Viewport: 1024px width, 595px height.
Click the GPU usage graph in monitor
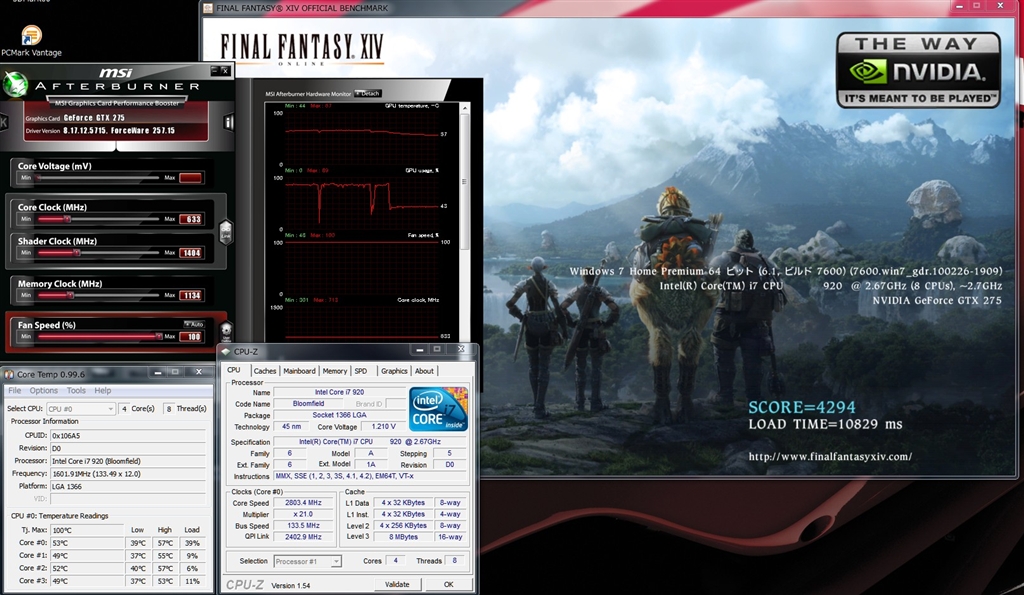[x=362, y=202]
